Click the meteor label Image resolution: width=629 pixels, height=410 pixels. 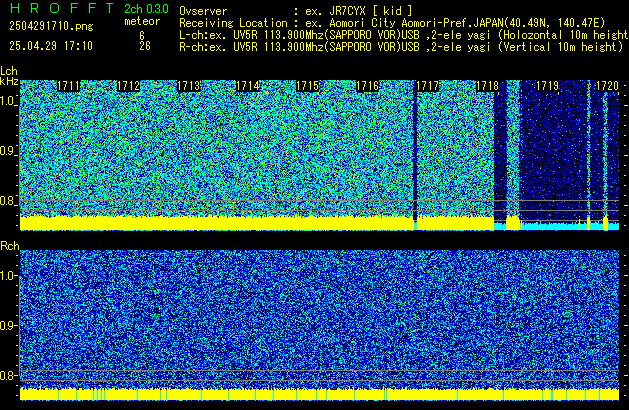point(142,21)
